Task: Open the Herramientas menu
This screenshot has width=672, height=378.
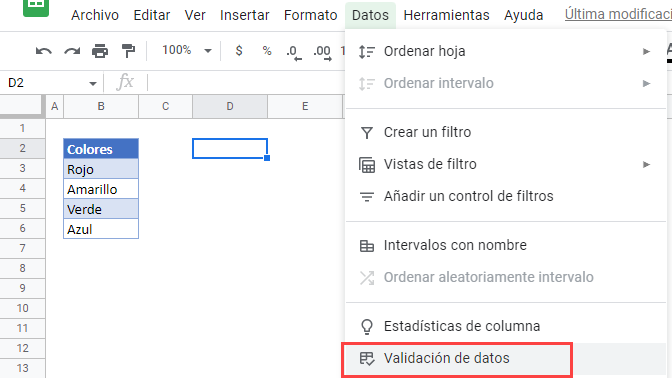Action: tap(447, 15)
